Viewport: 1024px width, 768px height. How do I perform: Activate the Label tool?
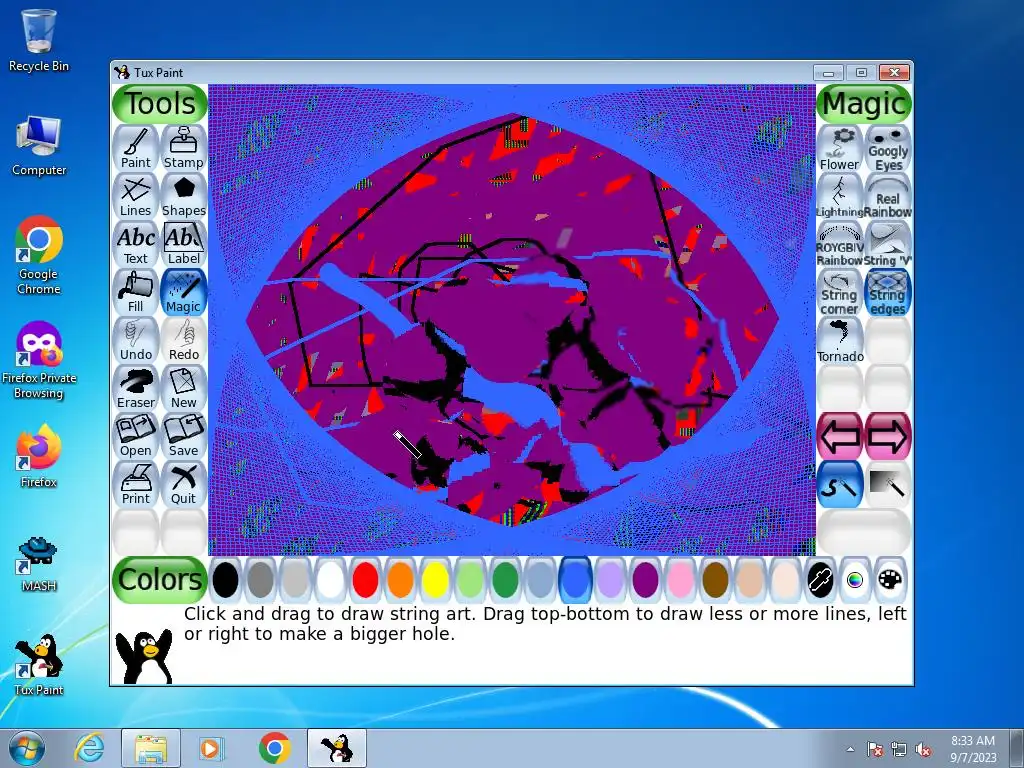(184, 244)
